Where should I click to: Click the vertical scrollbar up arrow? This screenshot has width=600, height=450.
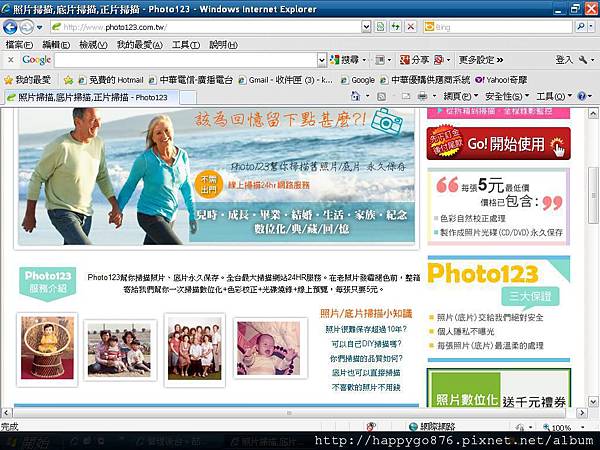593,113
